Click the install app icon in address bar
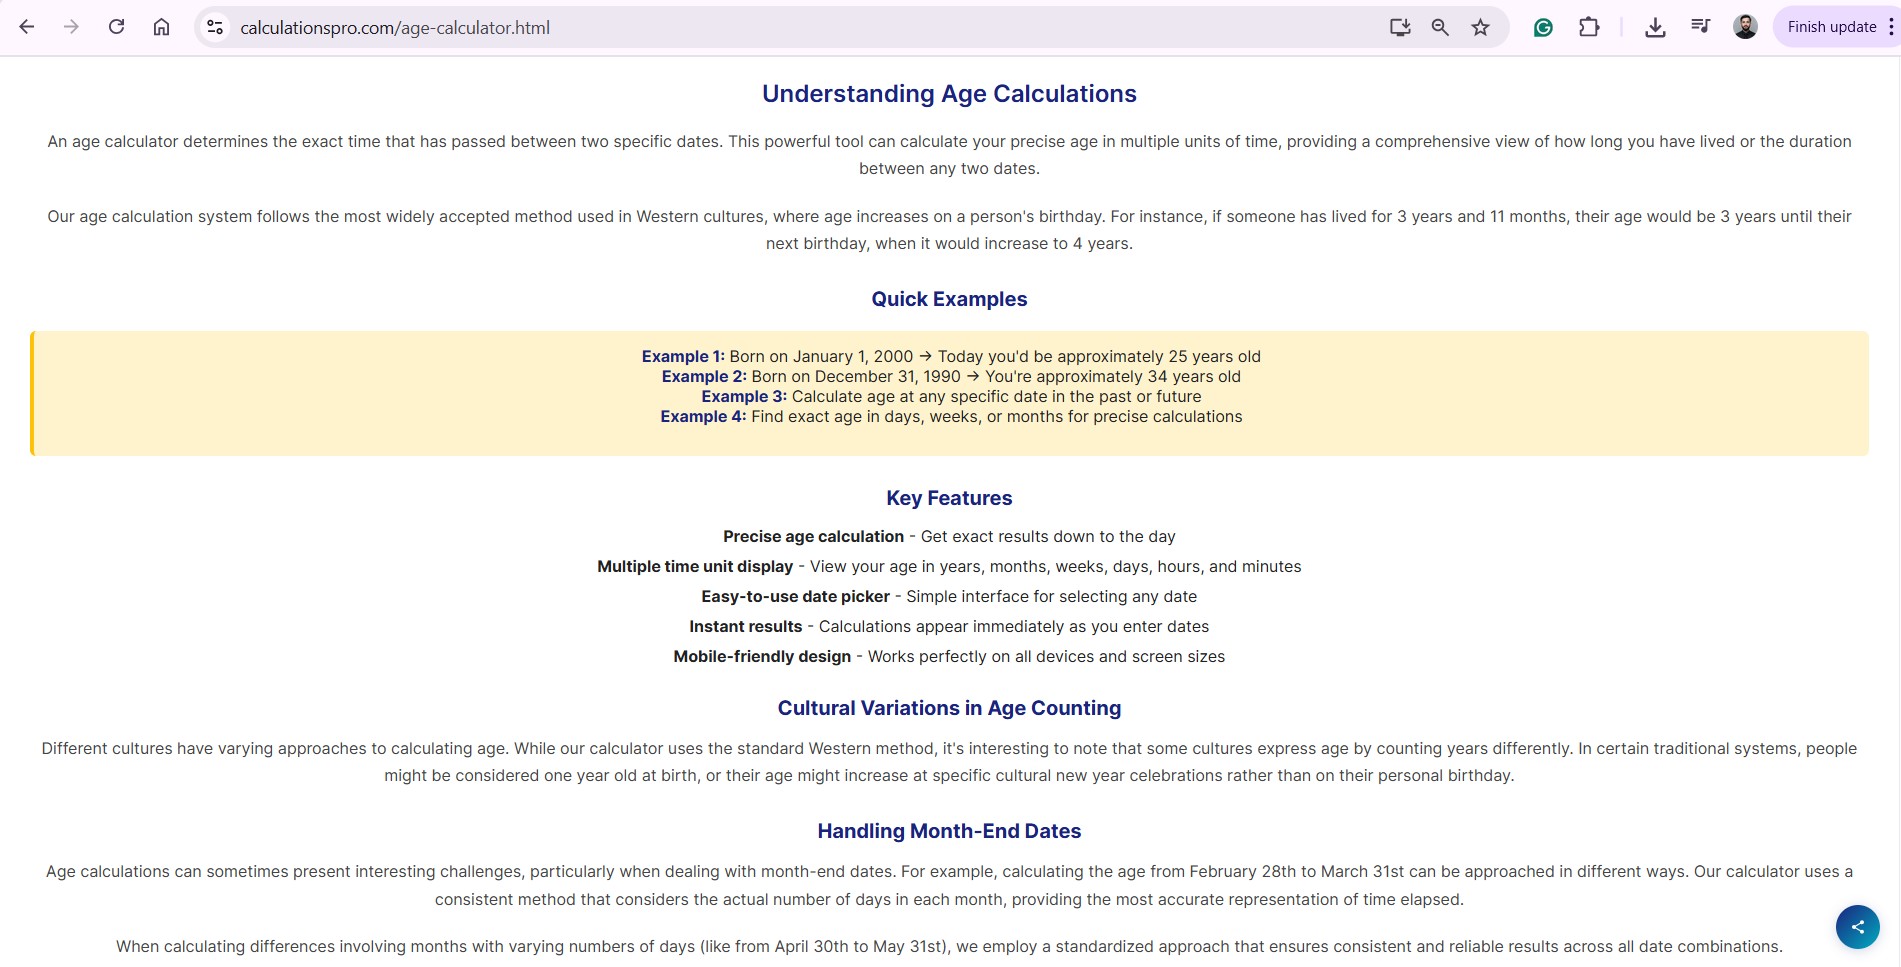1901x967 pixels. pyautogui.click(x=1400, y=27)
